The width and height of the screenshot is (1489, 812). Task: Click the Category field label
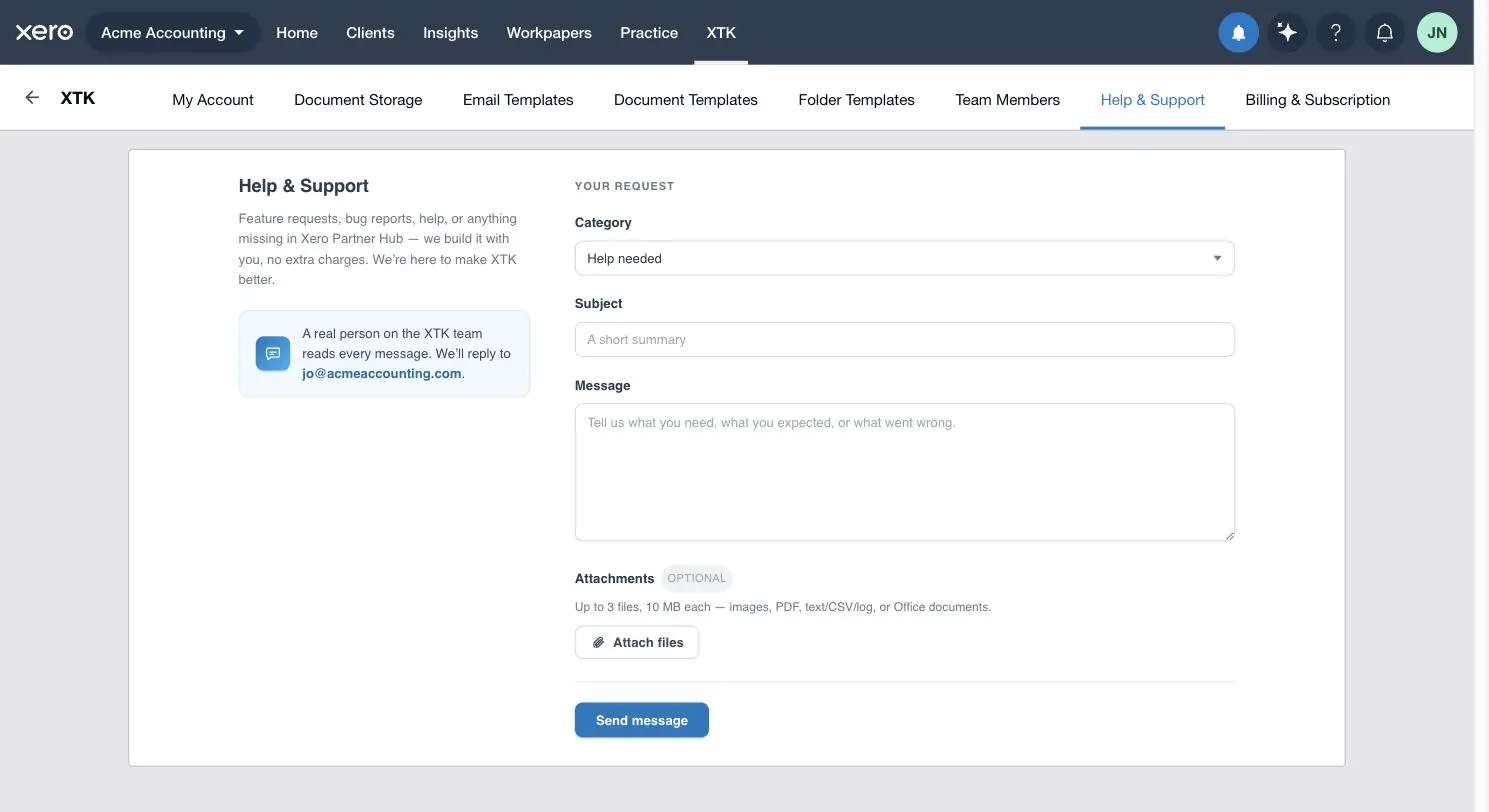pos(603,222)
